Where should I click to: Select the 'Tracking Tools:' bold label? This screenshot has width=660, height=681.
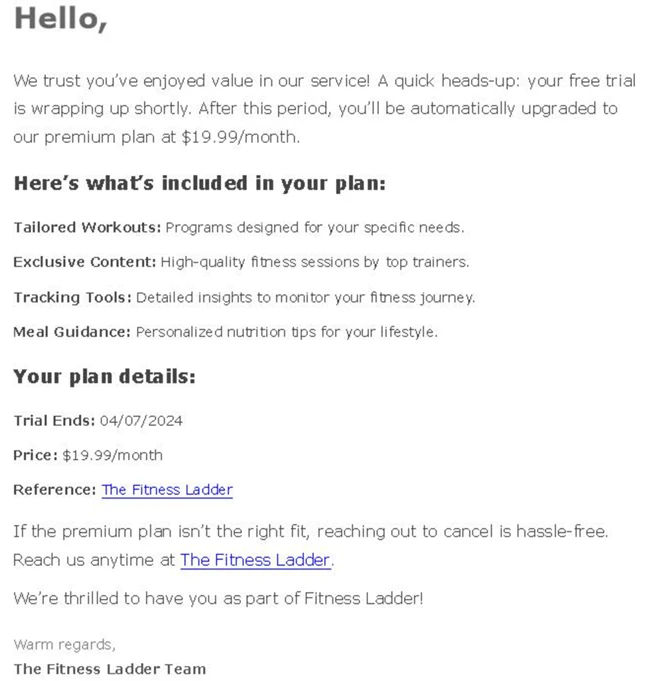tap(72, 297)
